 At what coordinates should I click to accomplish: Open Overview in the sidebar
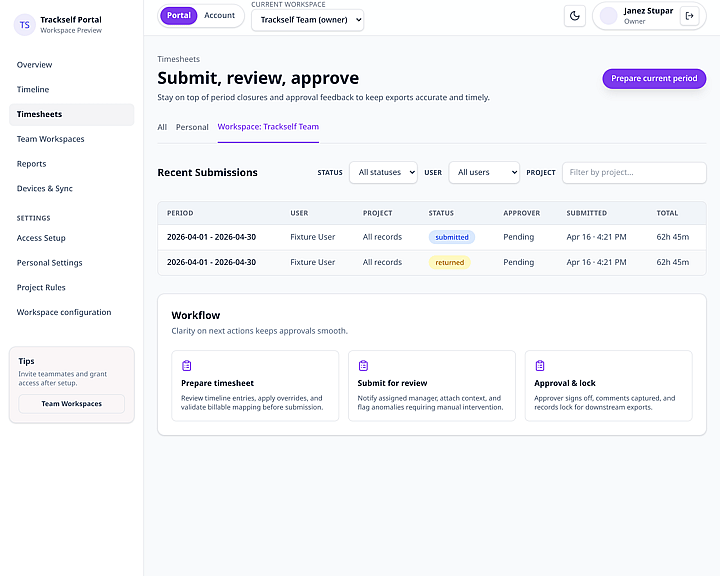click(72, 65)
